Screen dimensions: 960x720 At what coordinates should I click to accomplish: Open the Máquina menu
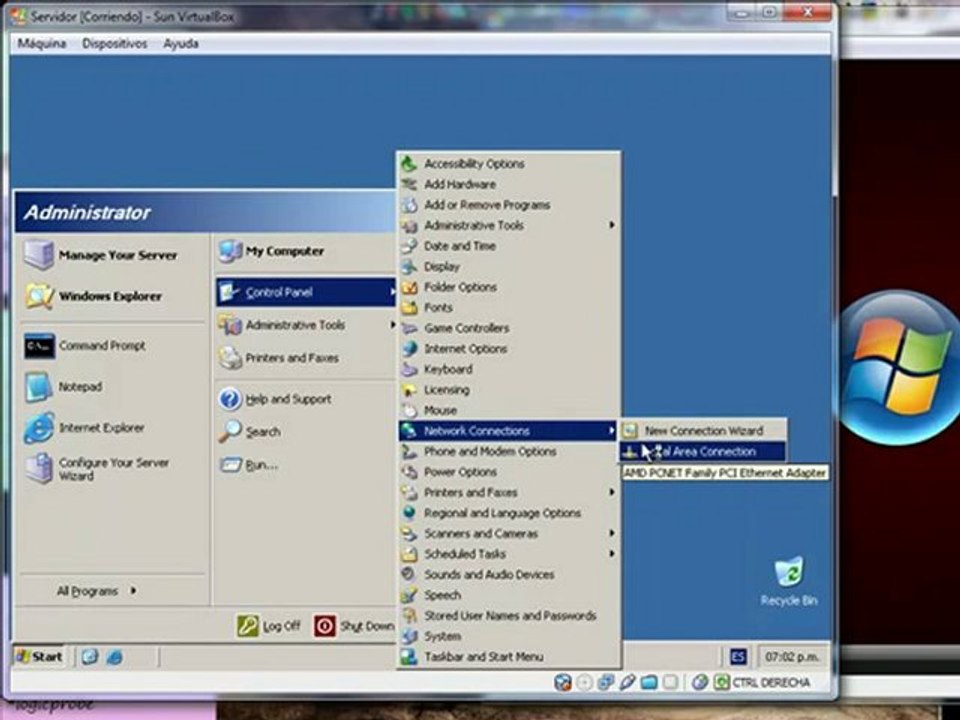[x=42, y=43]
